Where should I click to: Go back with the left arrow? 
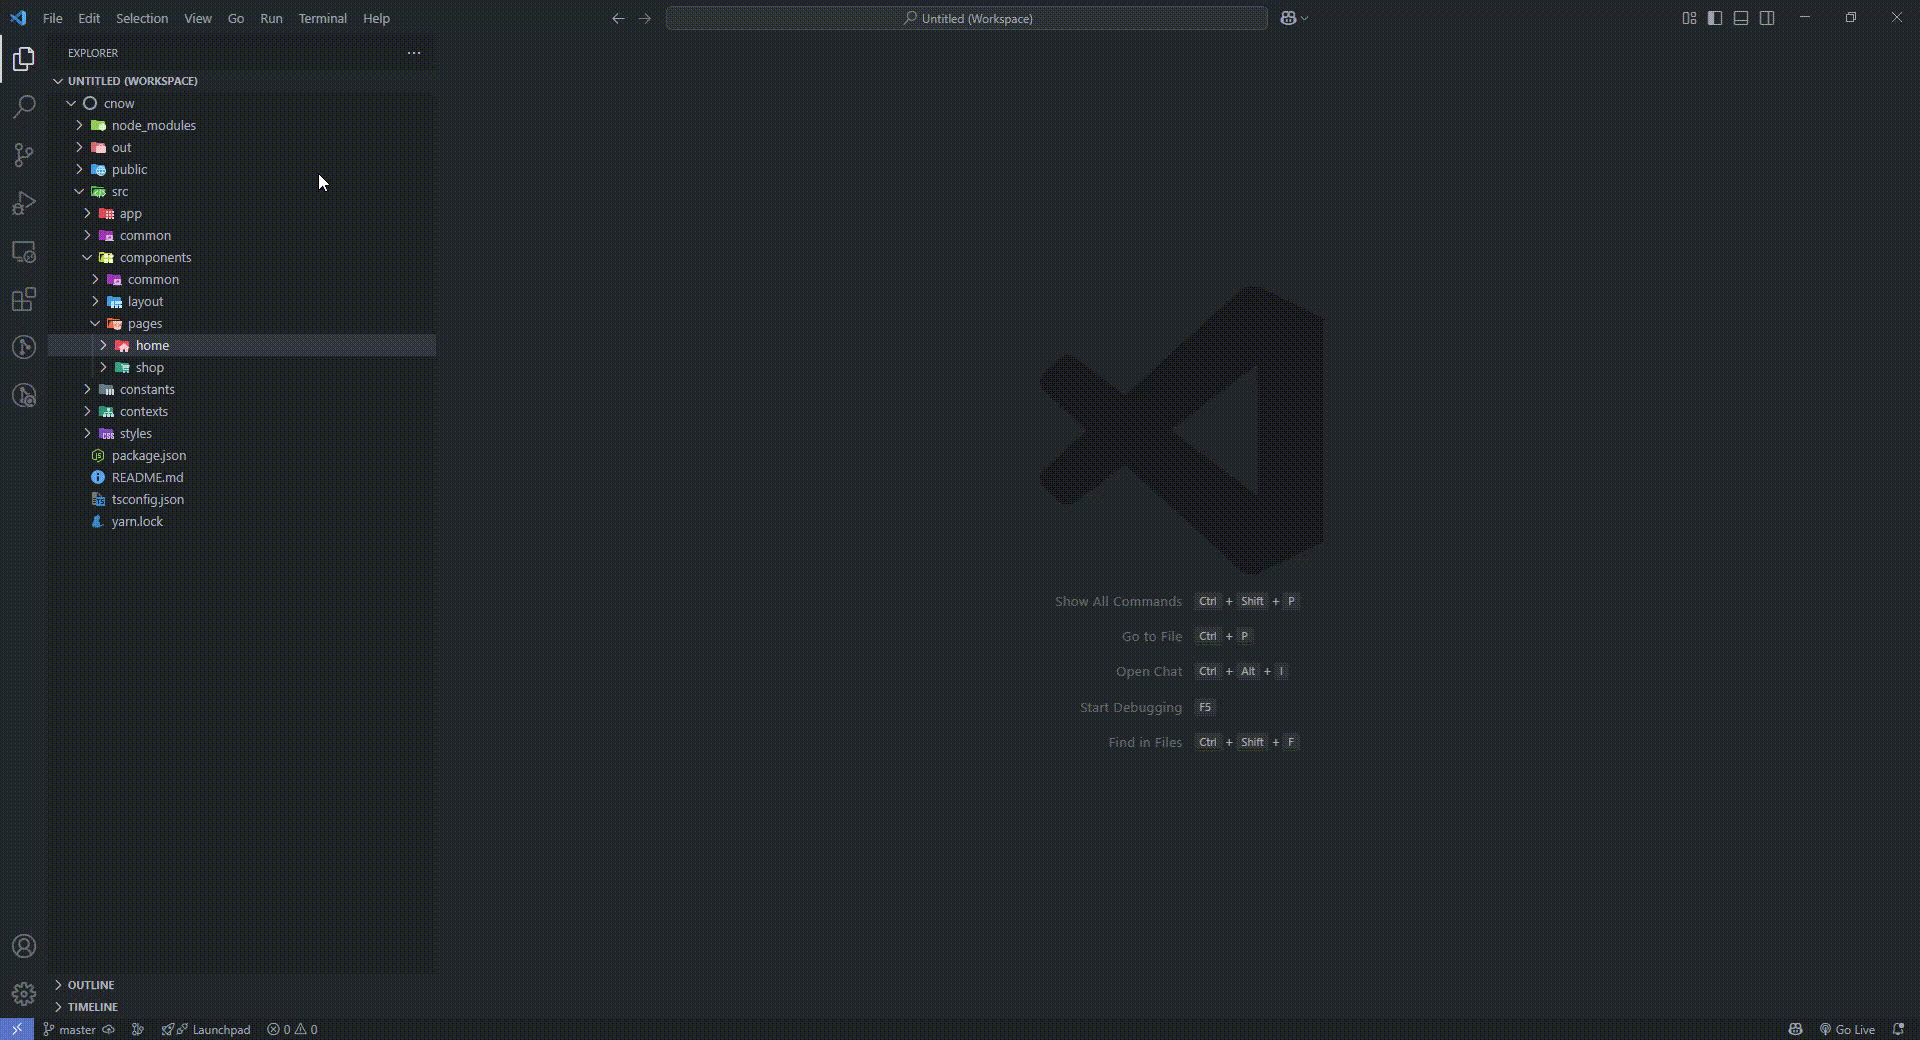point(618,18)
